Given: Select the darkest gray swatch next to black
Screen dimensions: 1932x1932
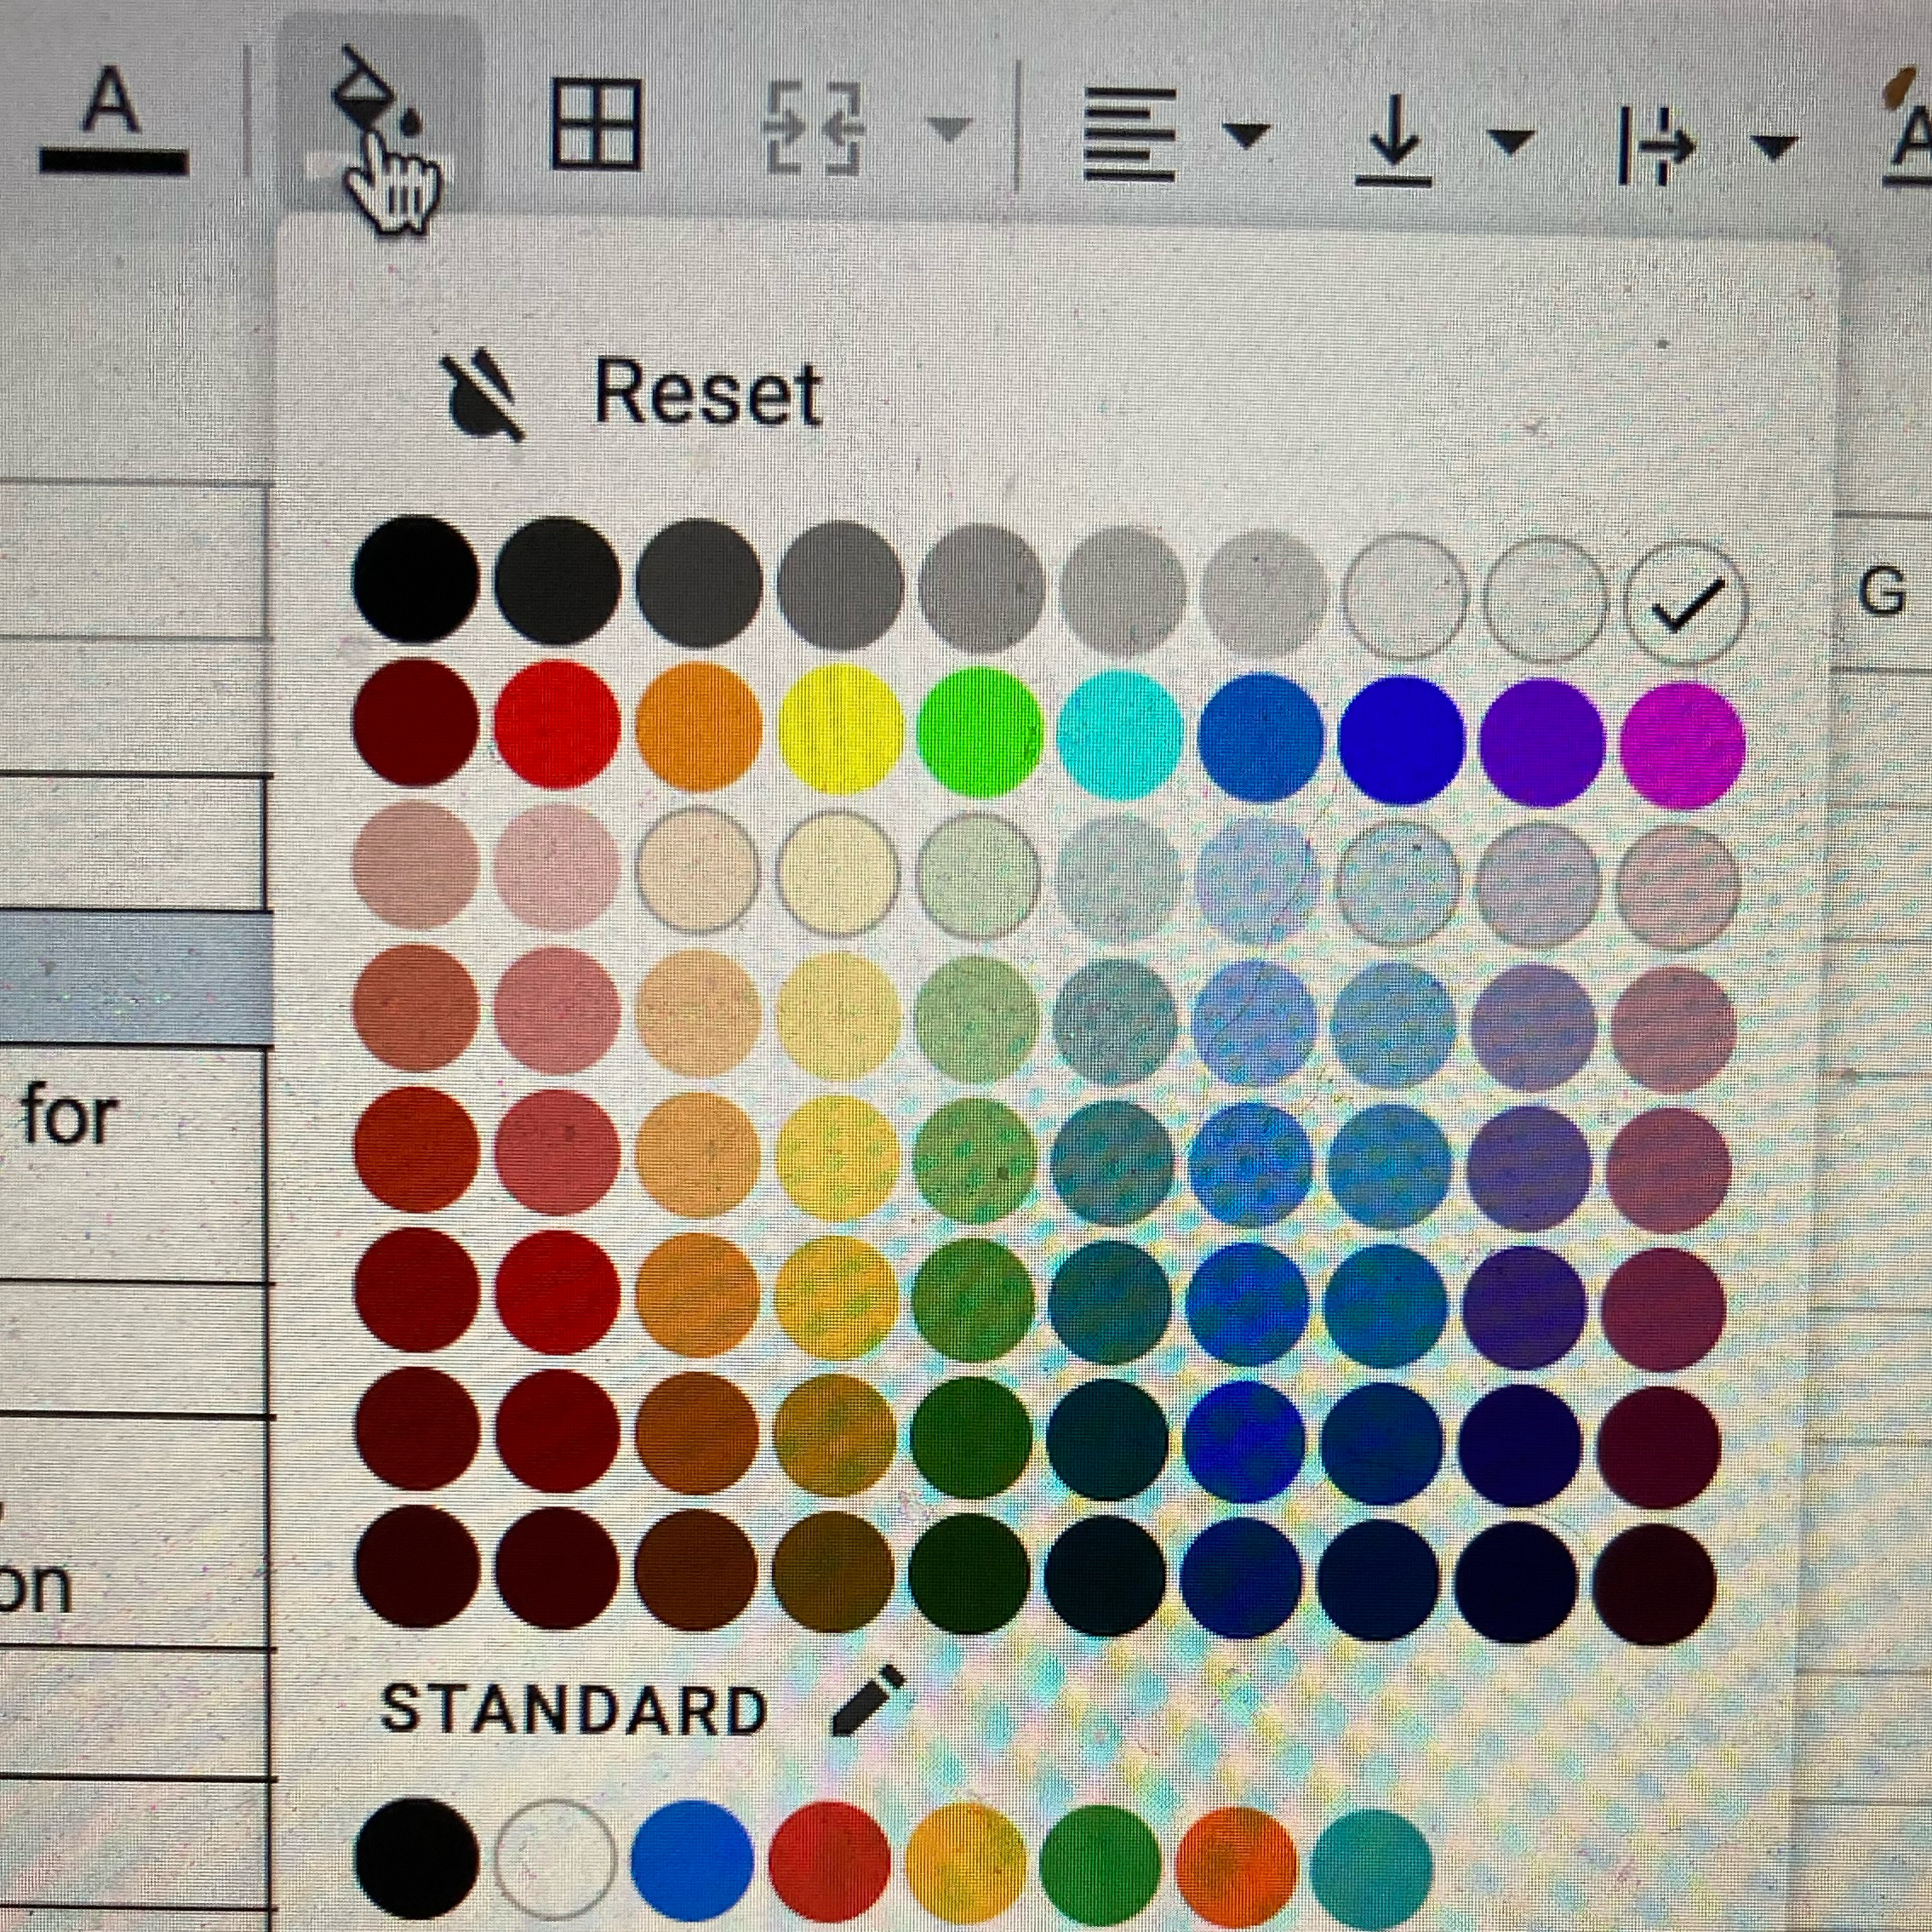Looking at the screenshot, I should click(x=557, y=581).
